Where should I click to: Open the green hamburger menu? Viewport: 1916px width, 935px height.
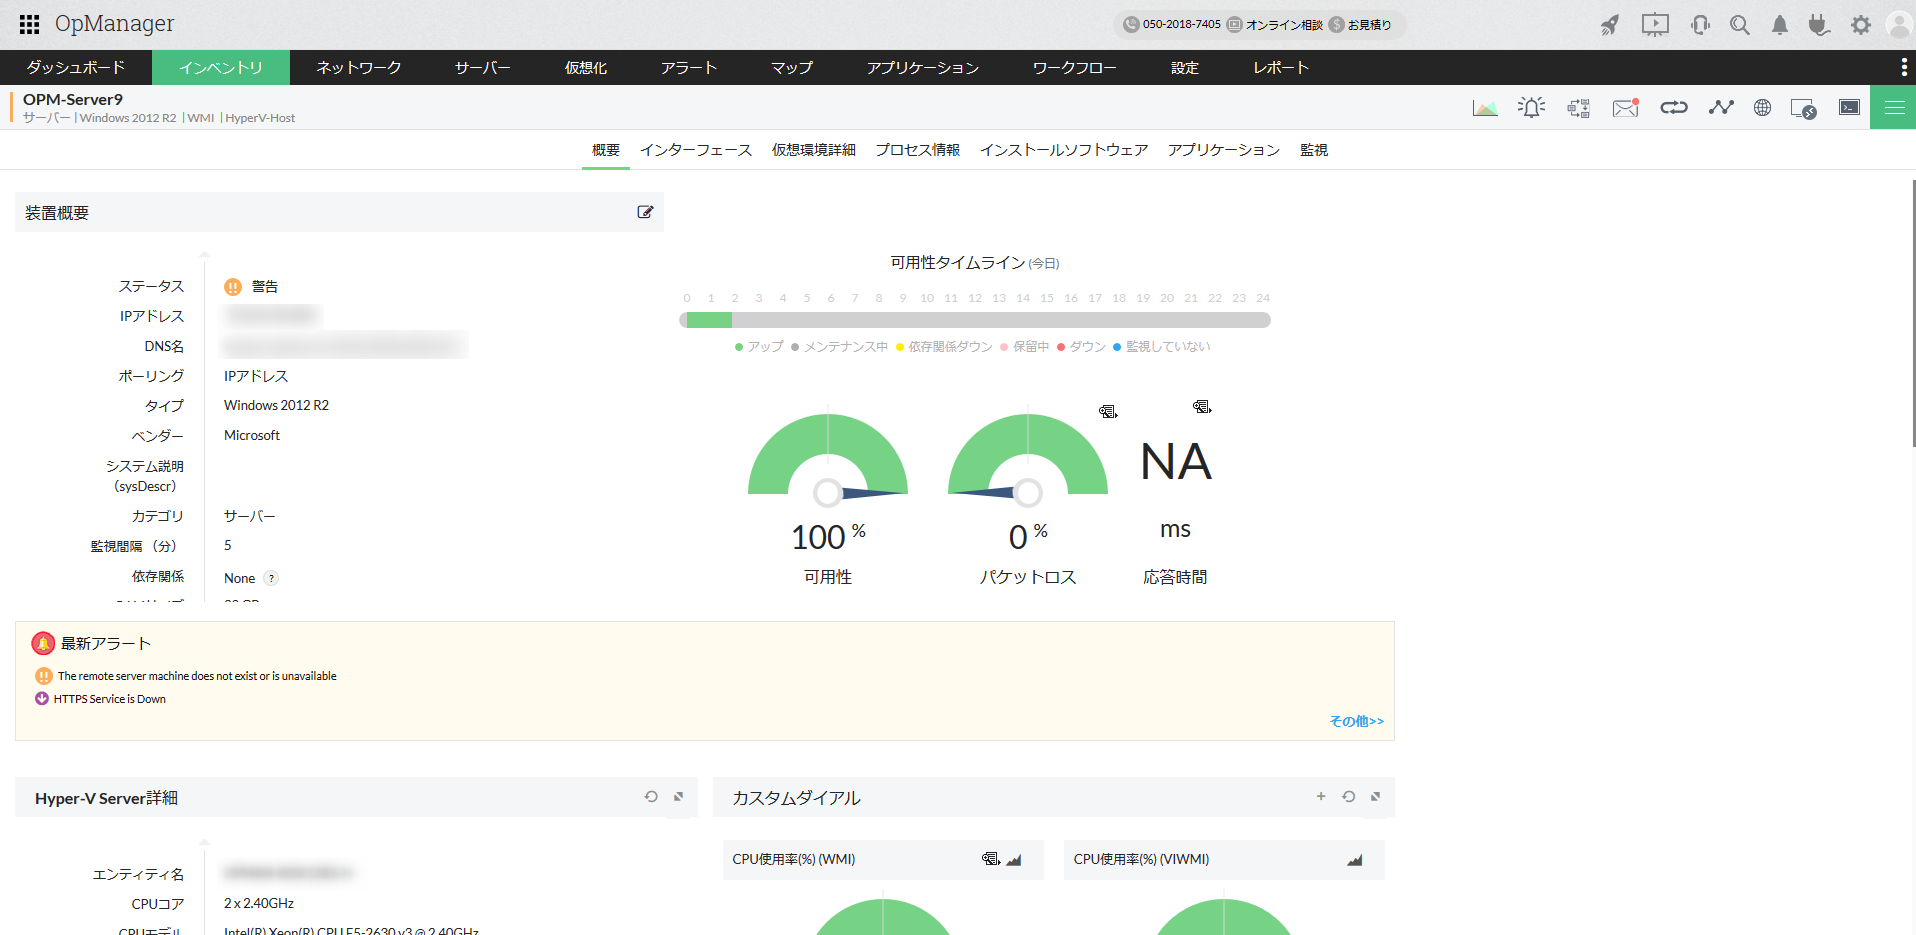(x=1894, y=108)
